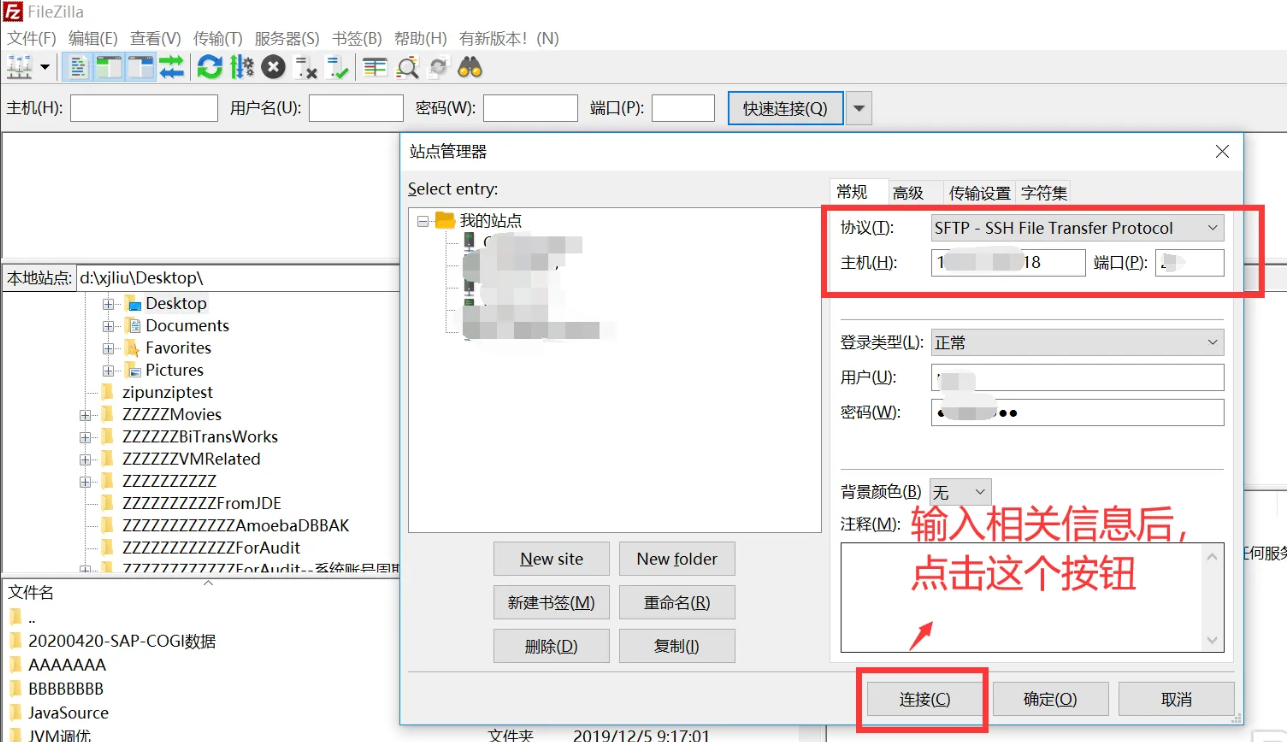Viewport: 1287px width, 742px height.
Task: Open the 传输(T) menu
Action: point(217,38)
